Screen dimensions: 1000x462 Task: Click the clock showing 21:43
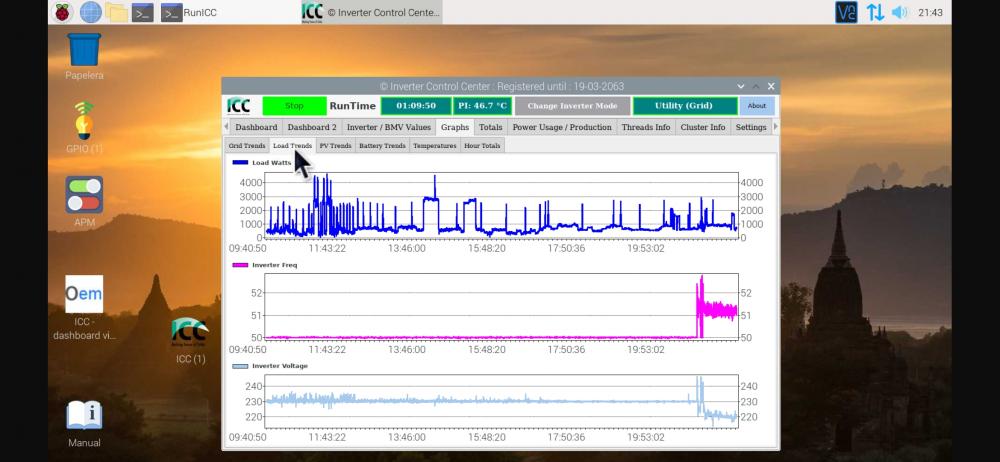pyautogui.click(x=930, y=12)
